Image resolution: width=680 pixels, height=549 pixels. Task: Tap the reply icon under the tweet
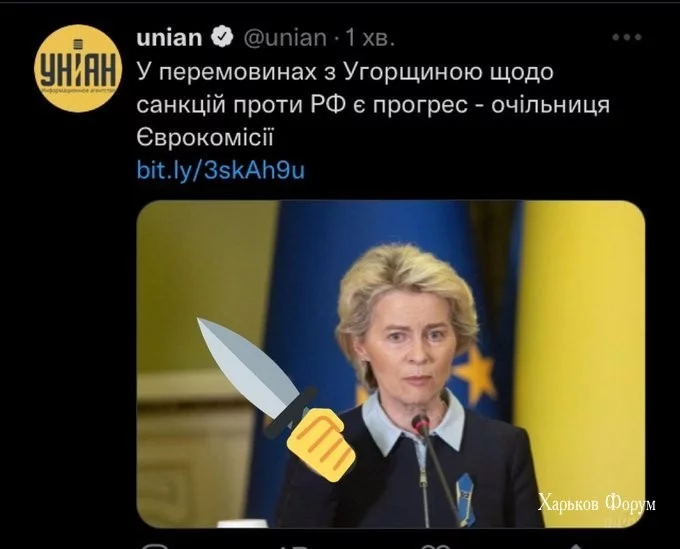(x=155, y=546)
